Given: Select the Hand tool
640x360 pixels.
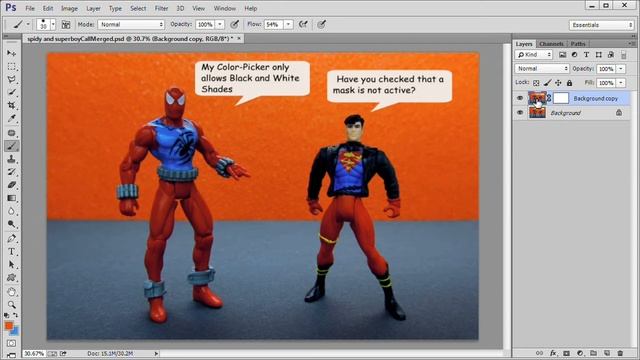Looking at the screenshot, I should [11, 292].
